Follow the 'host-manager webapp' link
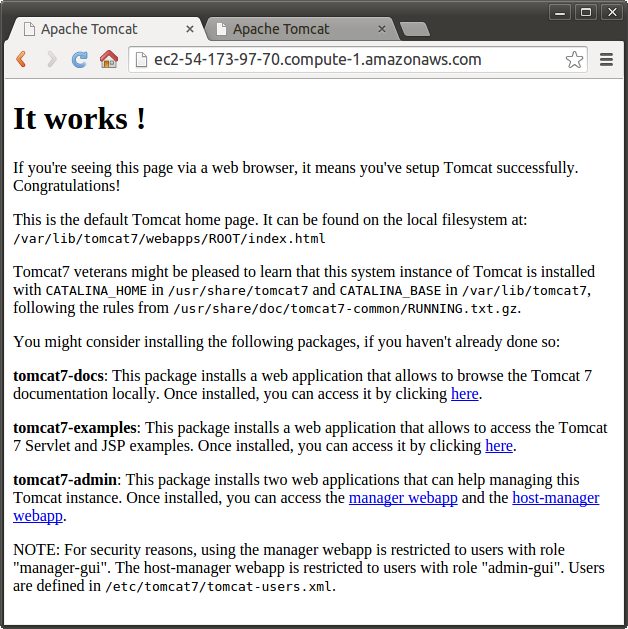 click(556, 498)
